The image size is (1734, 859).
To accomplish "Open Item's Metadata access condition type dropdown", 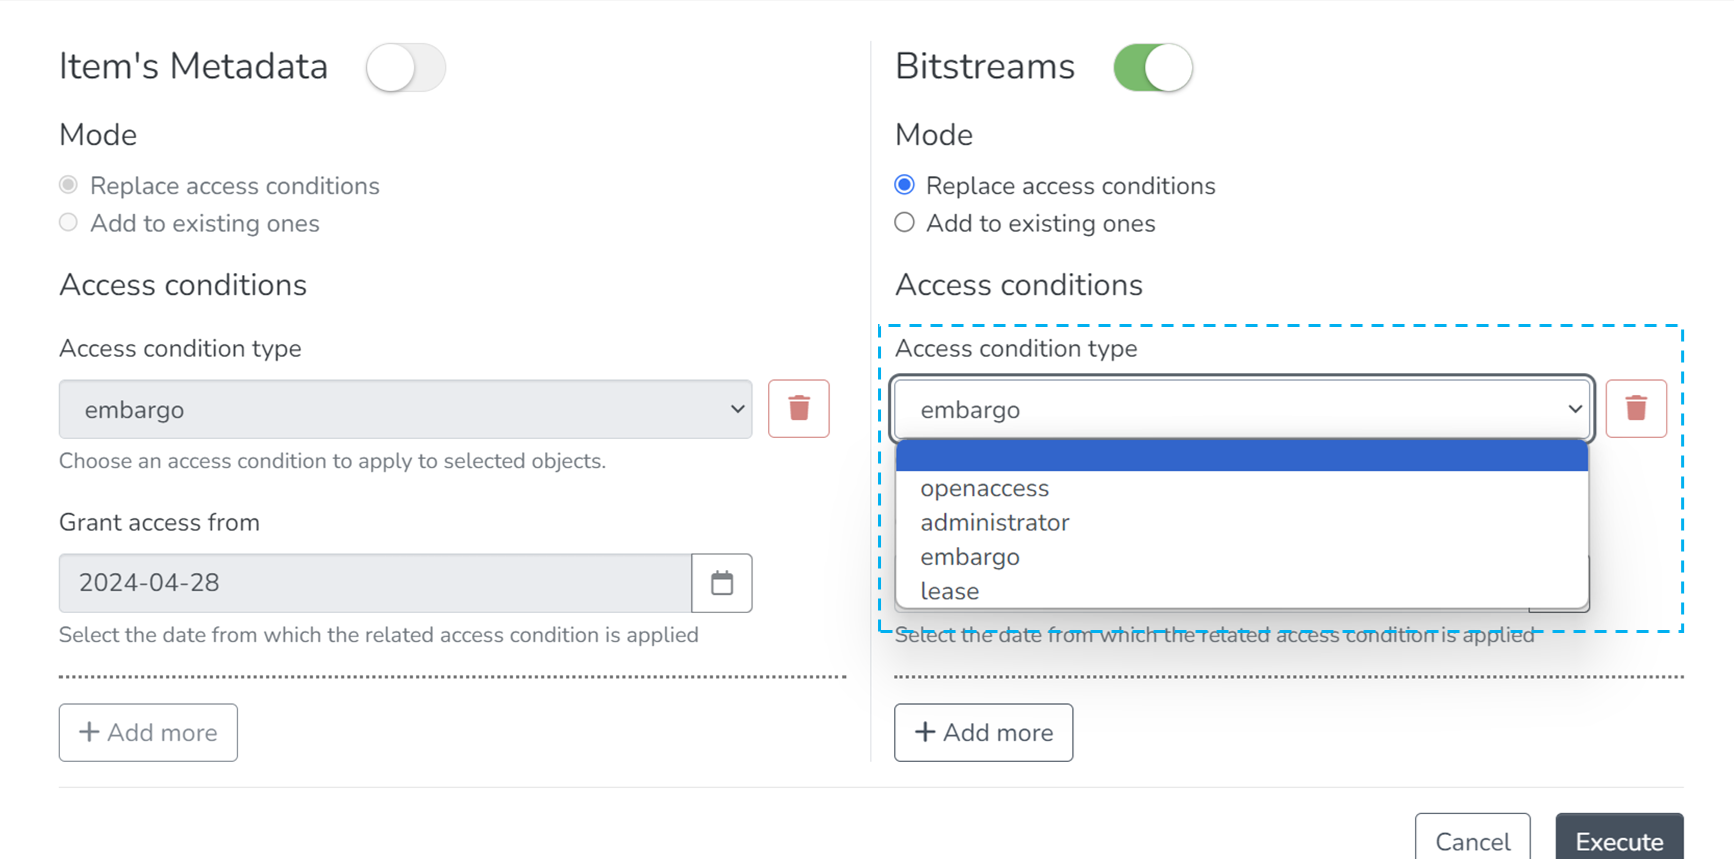I will point(405,409).
